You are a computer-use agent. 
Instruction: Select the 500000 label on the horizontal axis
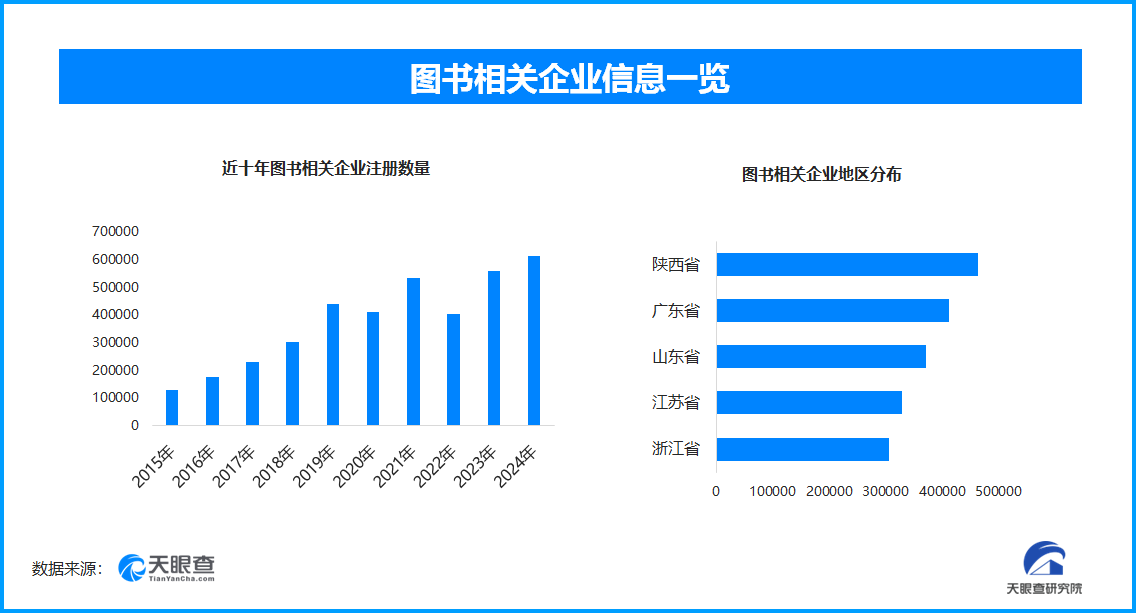(x=999, y=491)
